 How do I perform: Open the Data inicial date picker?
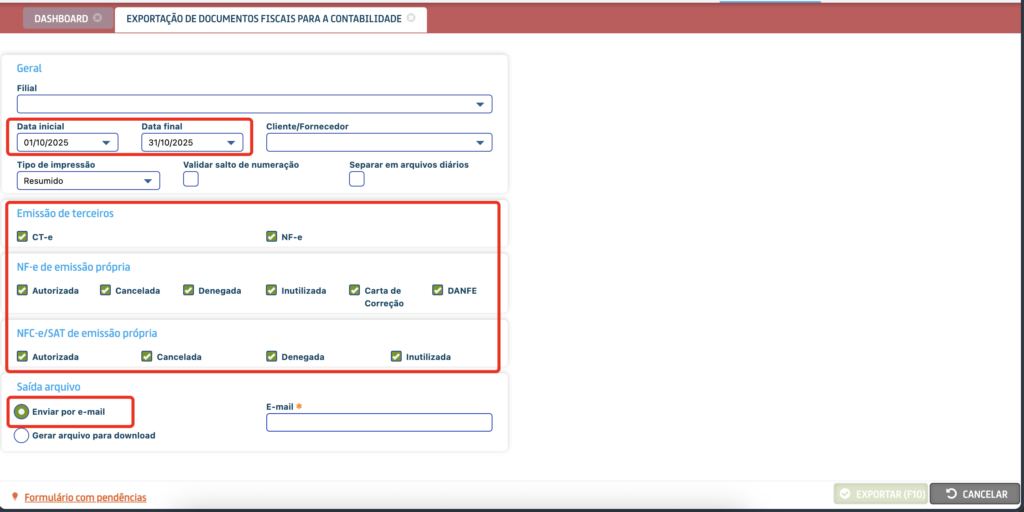[x=106, y=143]
